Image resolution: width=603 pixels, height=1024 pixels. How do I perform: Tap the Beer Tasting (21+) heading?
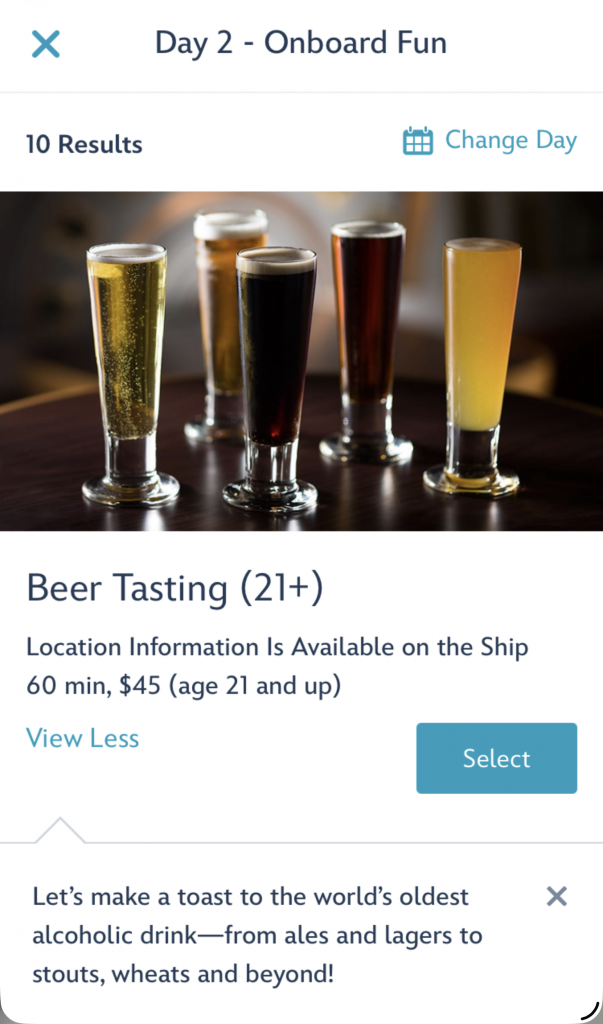pyautogui.click(x=175, y=588)
